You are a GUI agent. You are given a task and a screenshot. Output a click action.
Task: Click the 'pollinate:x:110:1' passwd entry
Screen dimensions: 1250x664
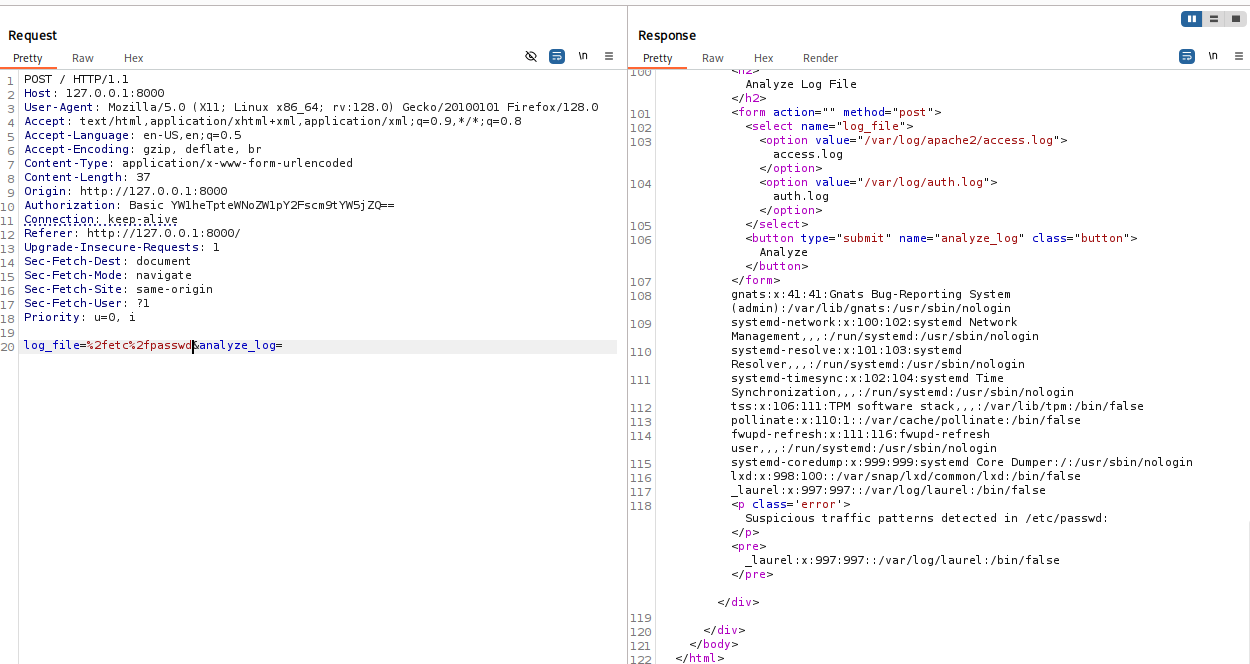[x=906, y=421]
